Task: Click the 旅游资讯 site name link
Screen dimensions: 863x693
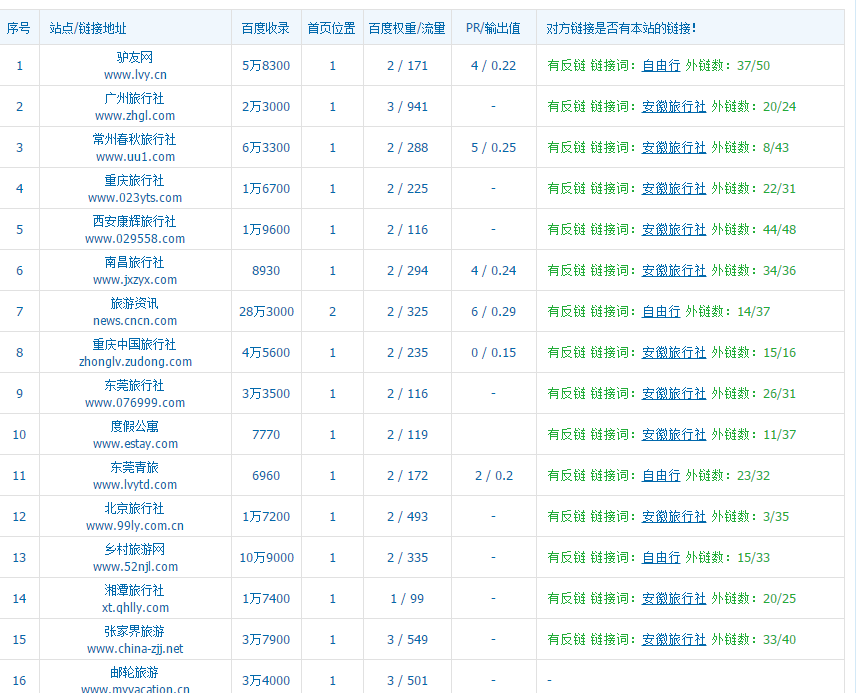Action: 134,303
